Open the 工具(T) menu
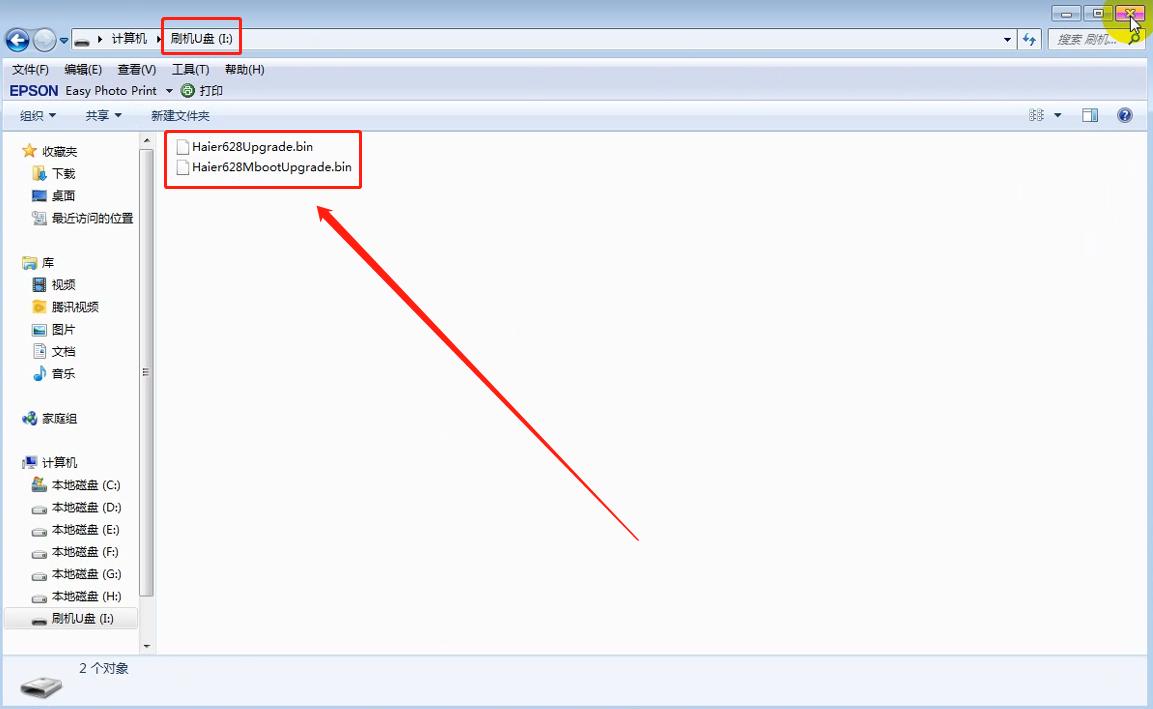1153x709 pixels. (x=190, y=69)
